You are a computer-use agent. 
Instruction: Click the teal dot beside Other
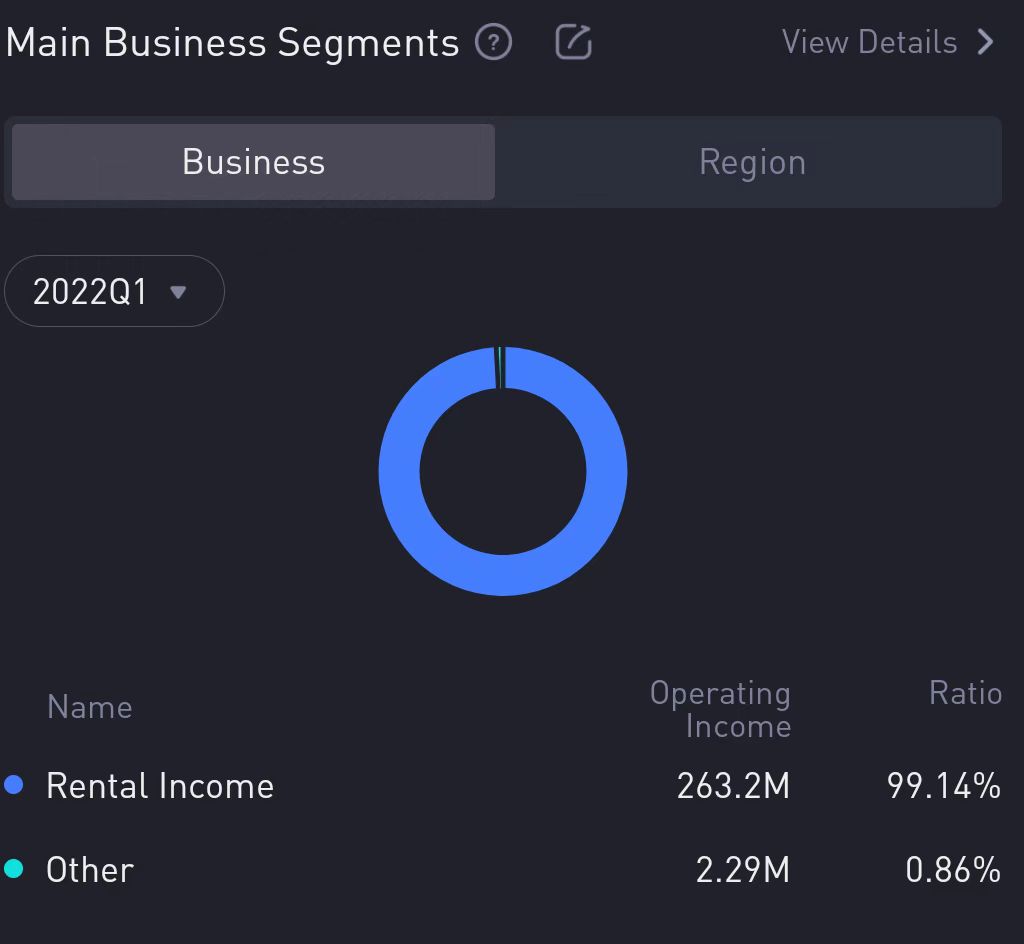click(14, 869)
